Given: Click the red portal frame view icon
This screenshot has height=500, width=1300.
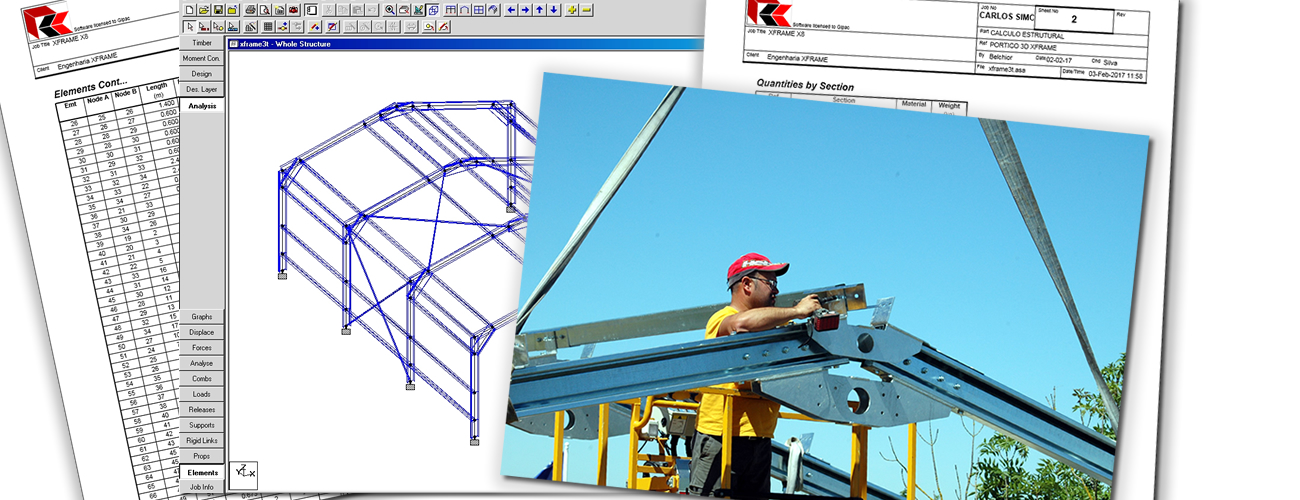Looking at the screenshot, I should (x=450, y=10).
